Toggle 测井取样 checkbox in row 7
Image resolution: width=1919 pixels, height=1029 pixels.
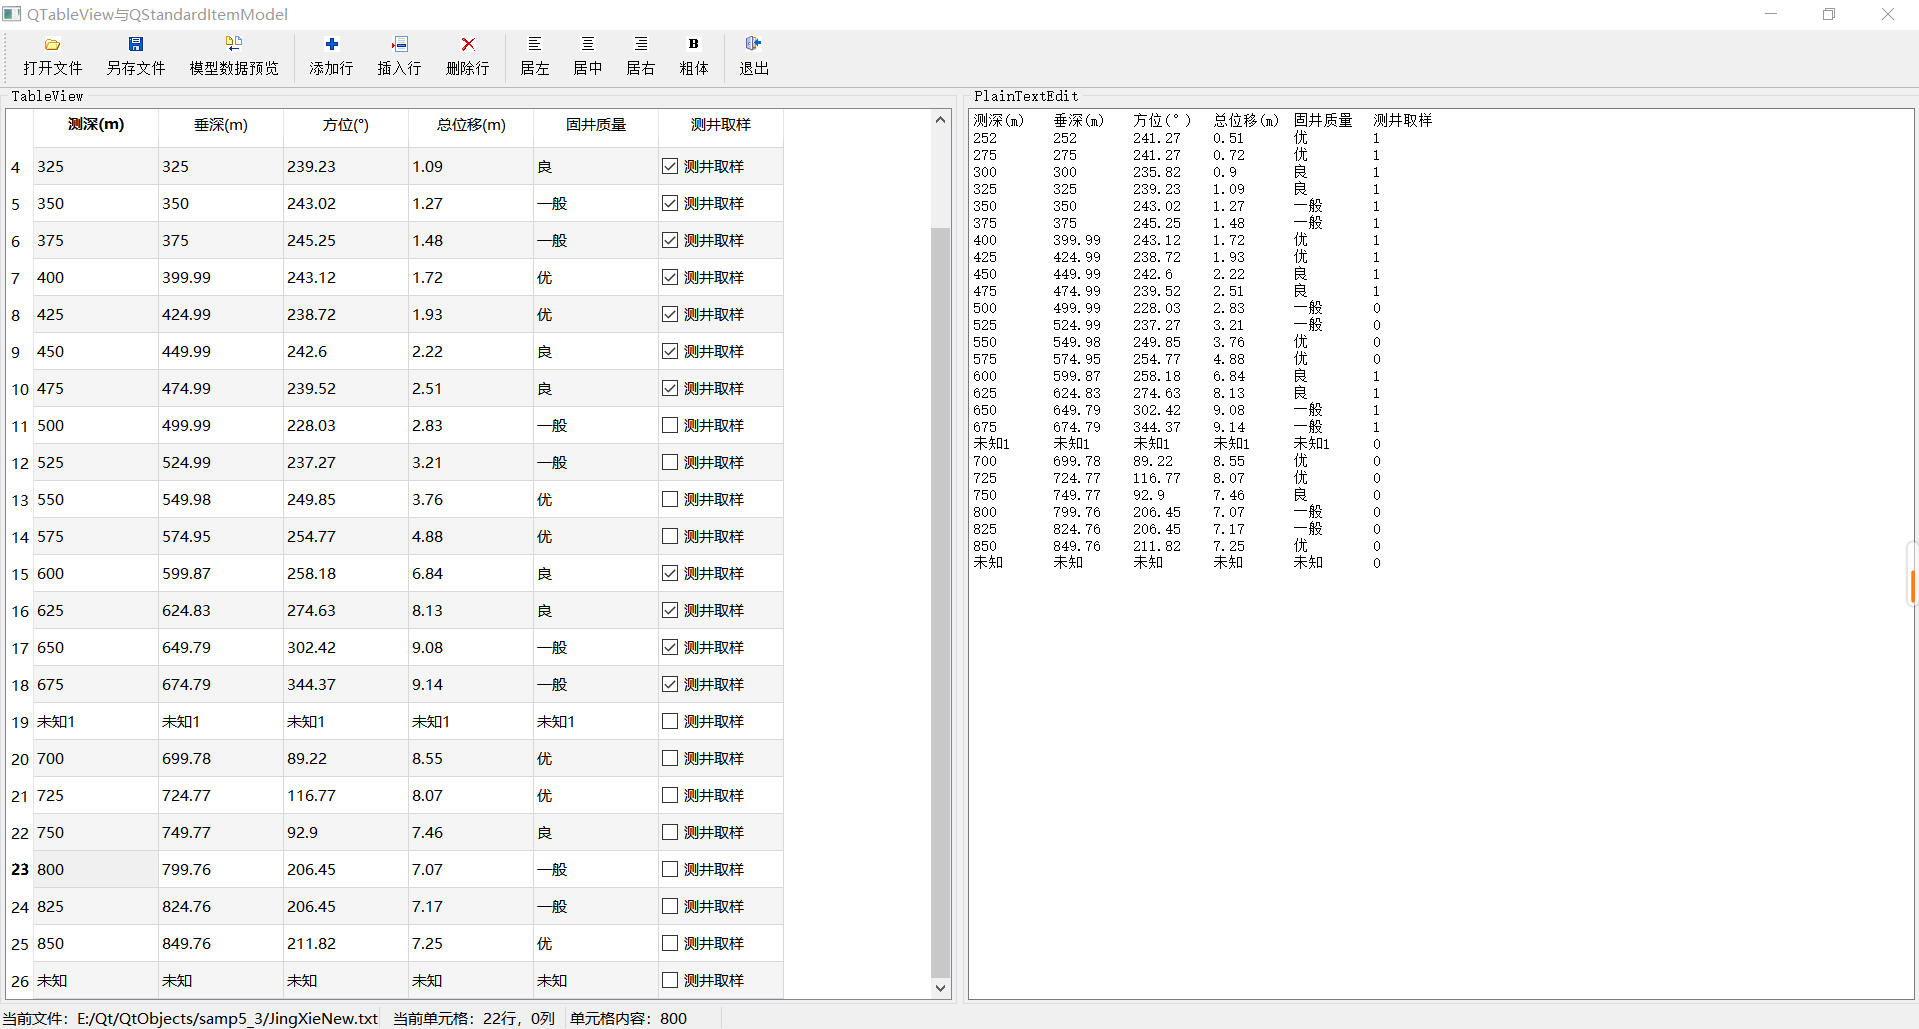click(x=670, y=278)
